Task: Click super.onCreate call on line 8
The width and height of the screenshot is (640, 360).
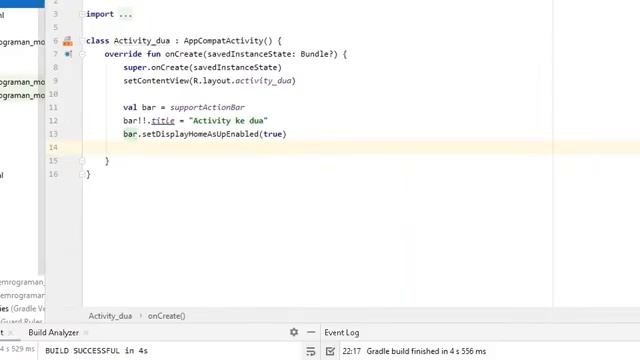Action: 202,67
